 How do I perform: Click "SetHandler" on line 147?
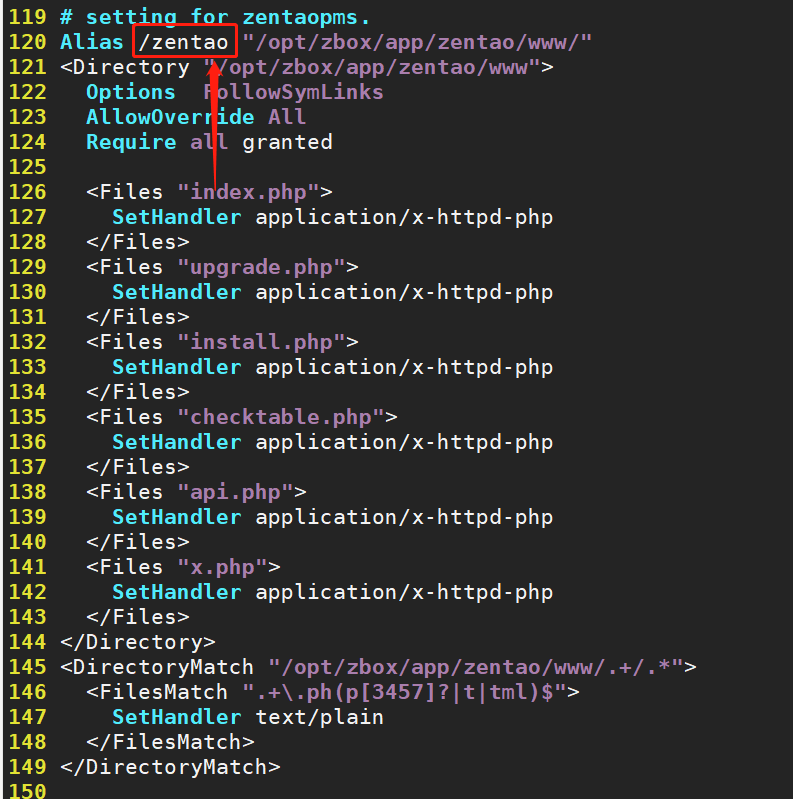[176, 716]
